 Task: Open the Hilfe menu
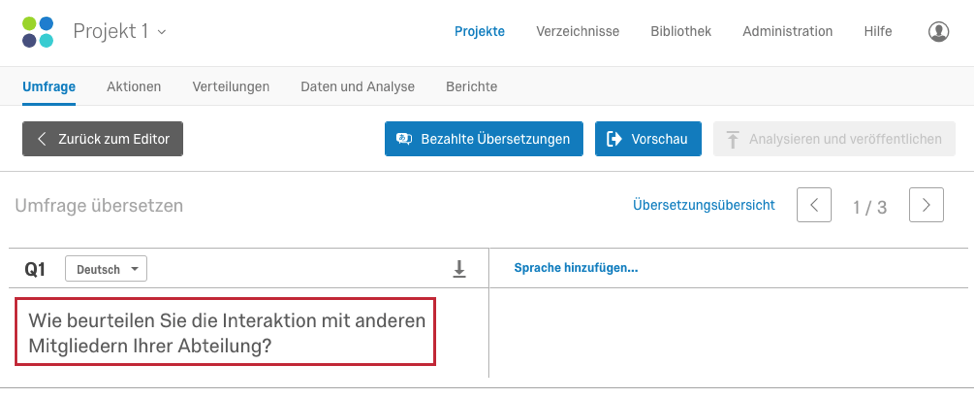pos(878,32)
